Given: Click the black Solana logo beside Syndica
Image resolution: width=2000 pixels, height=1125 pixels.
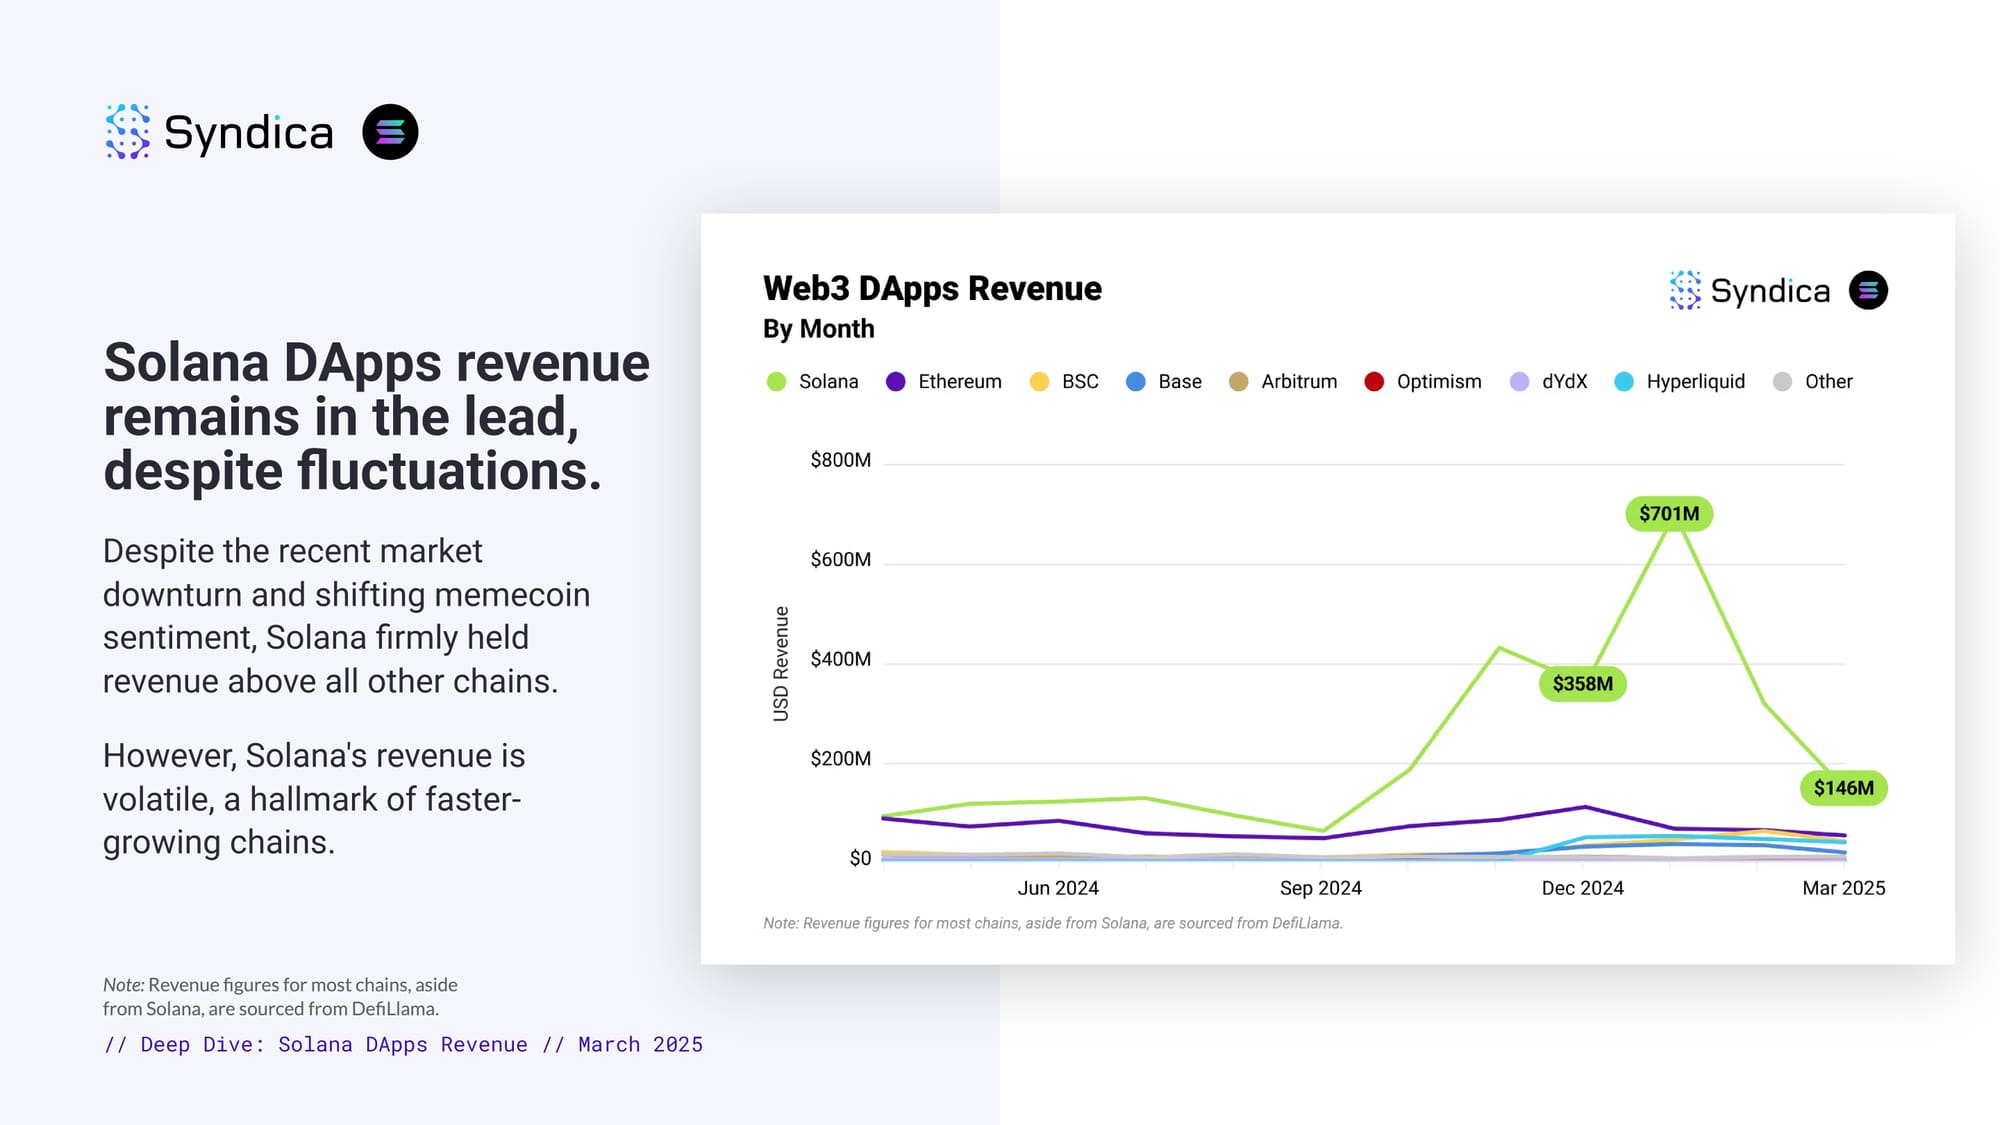Looking at the screenshot, I should coord(390,132).
